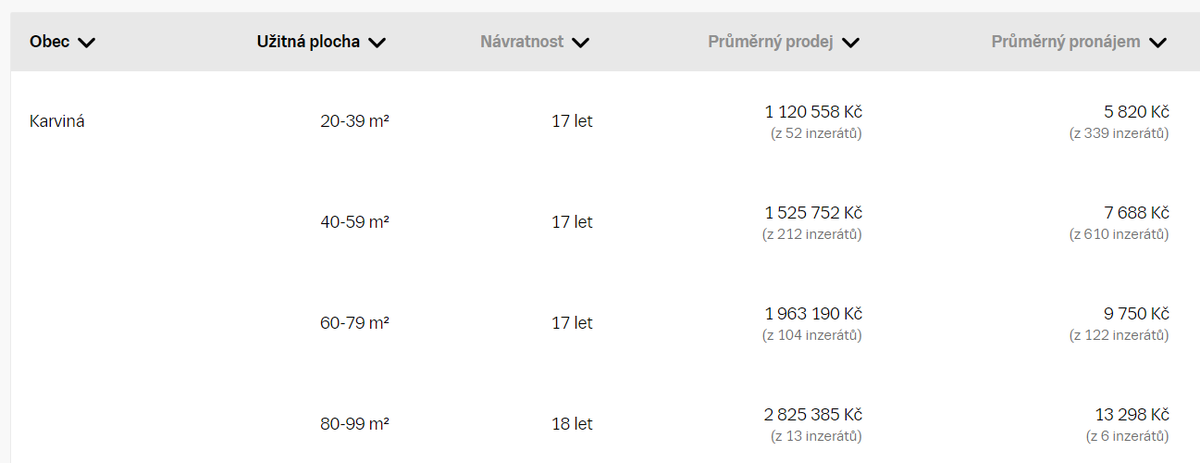Open the Průměrný prodej sort arrow

(851, 43)
